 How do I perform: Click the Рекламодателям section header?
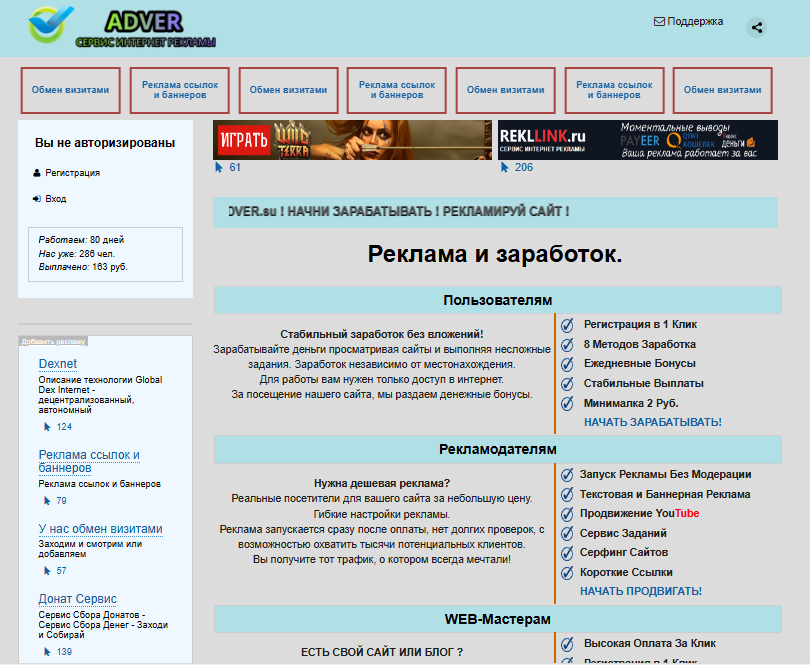point(497,449)
